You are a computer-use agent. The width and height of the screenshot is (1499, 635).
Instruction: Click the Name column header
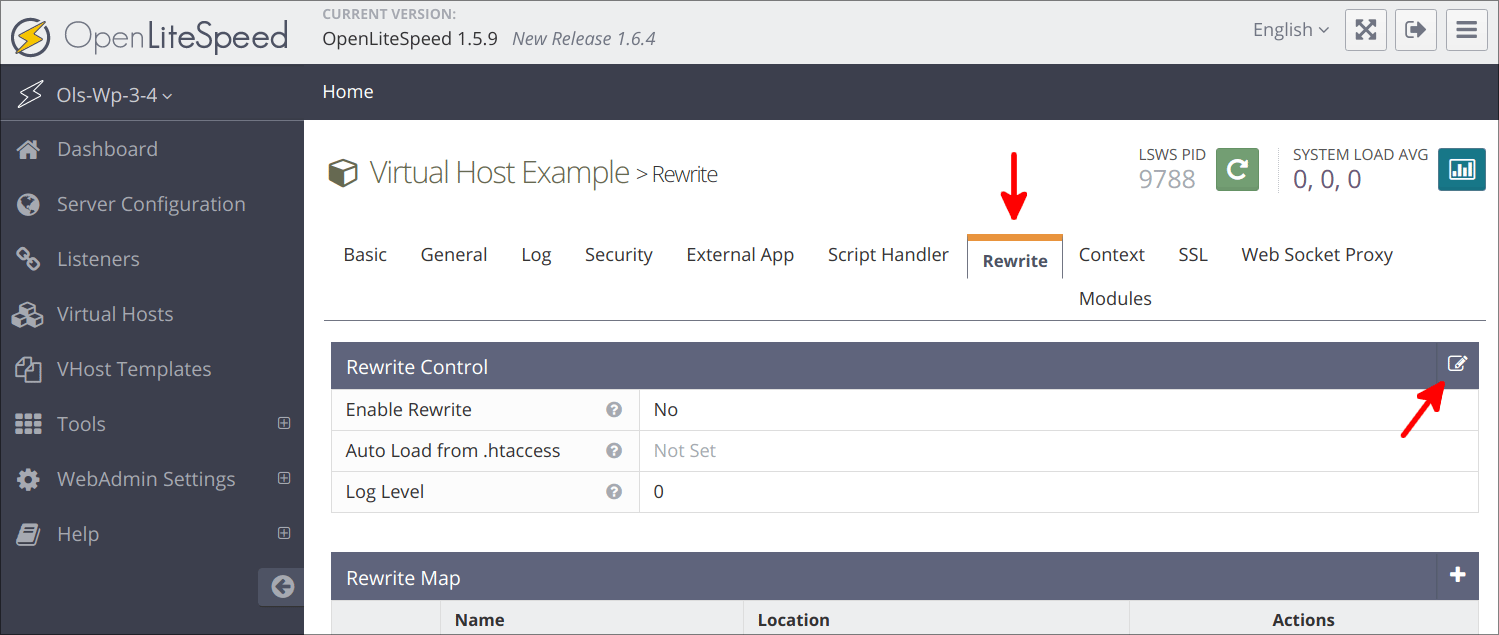[x=479, y=620]
